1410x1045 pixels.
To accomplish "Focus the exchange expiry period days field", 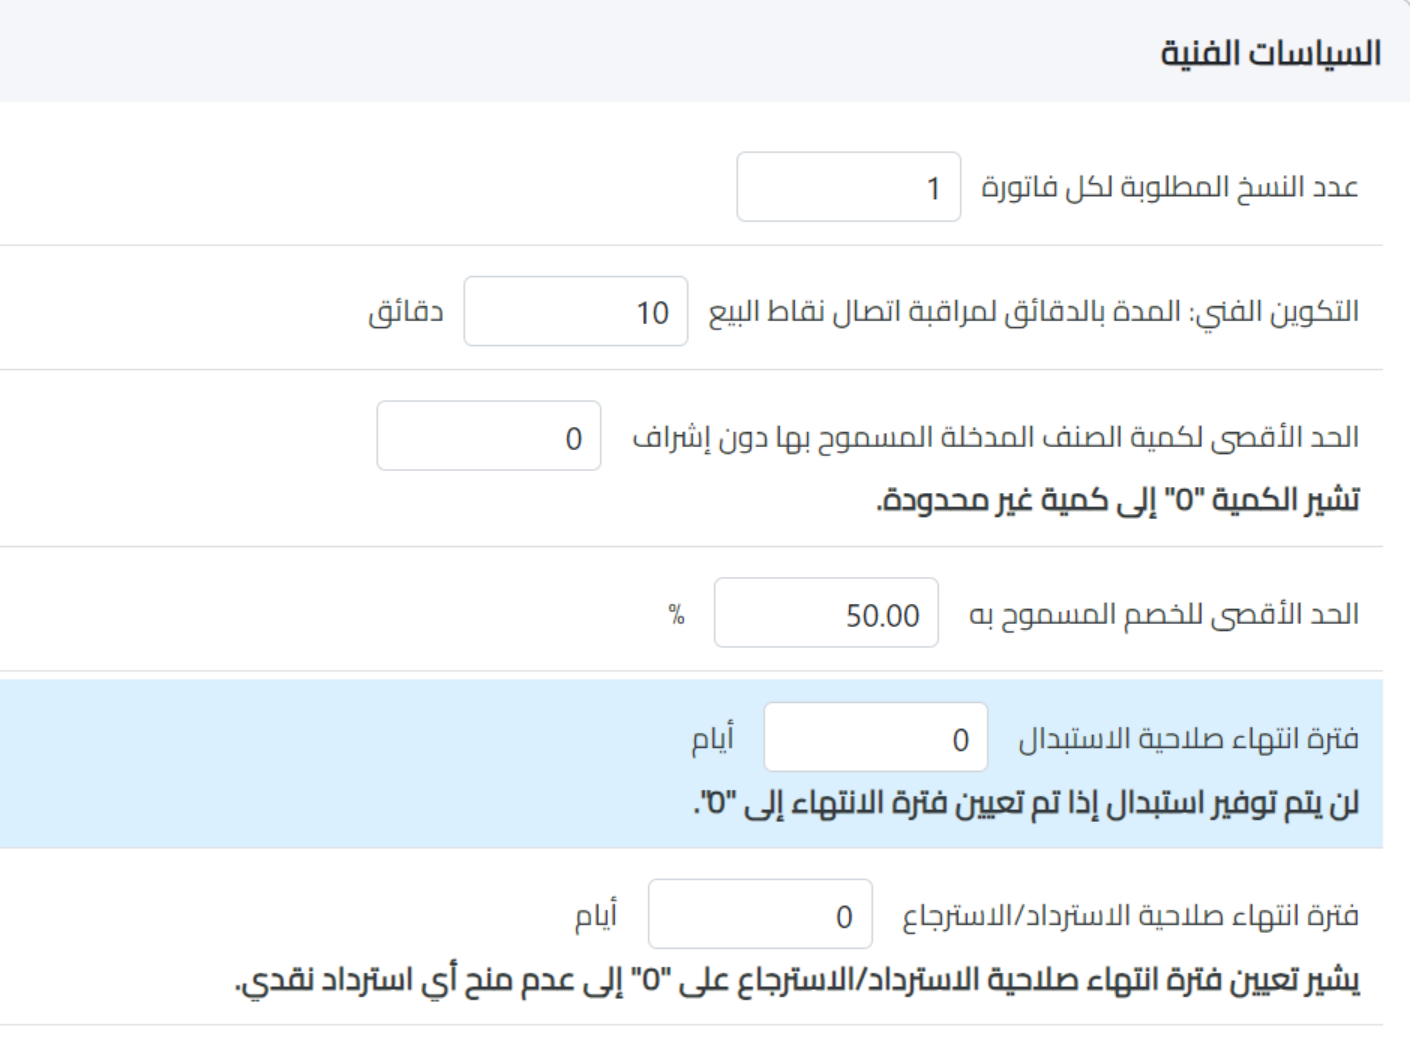I will pos(875,738).
